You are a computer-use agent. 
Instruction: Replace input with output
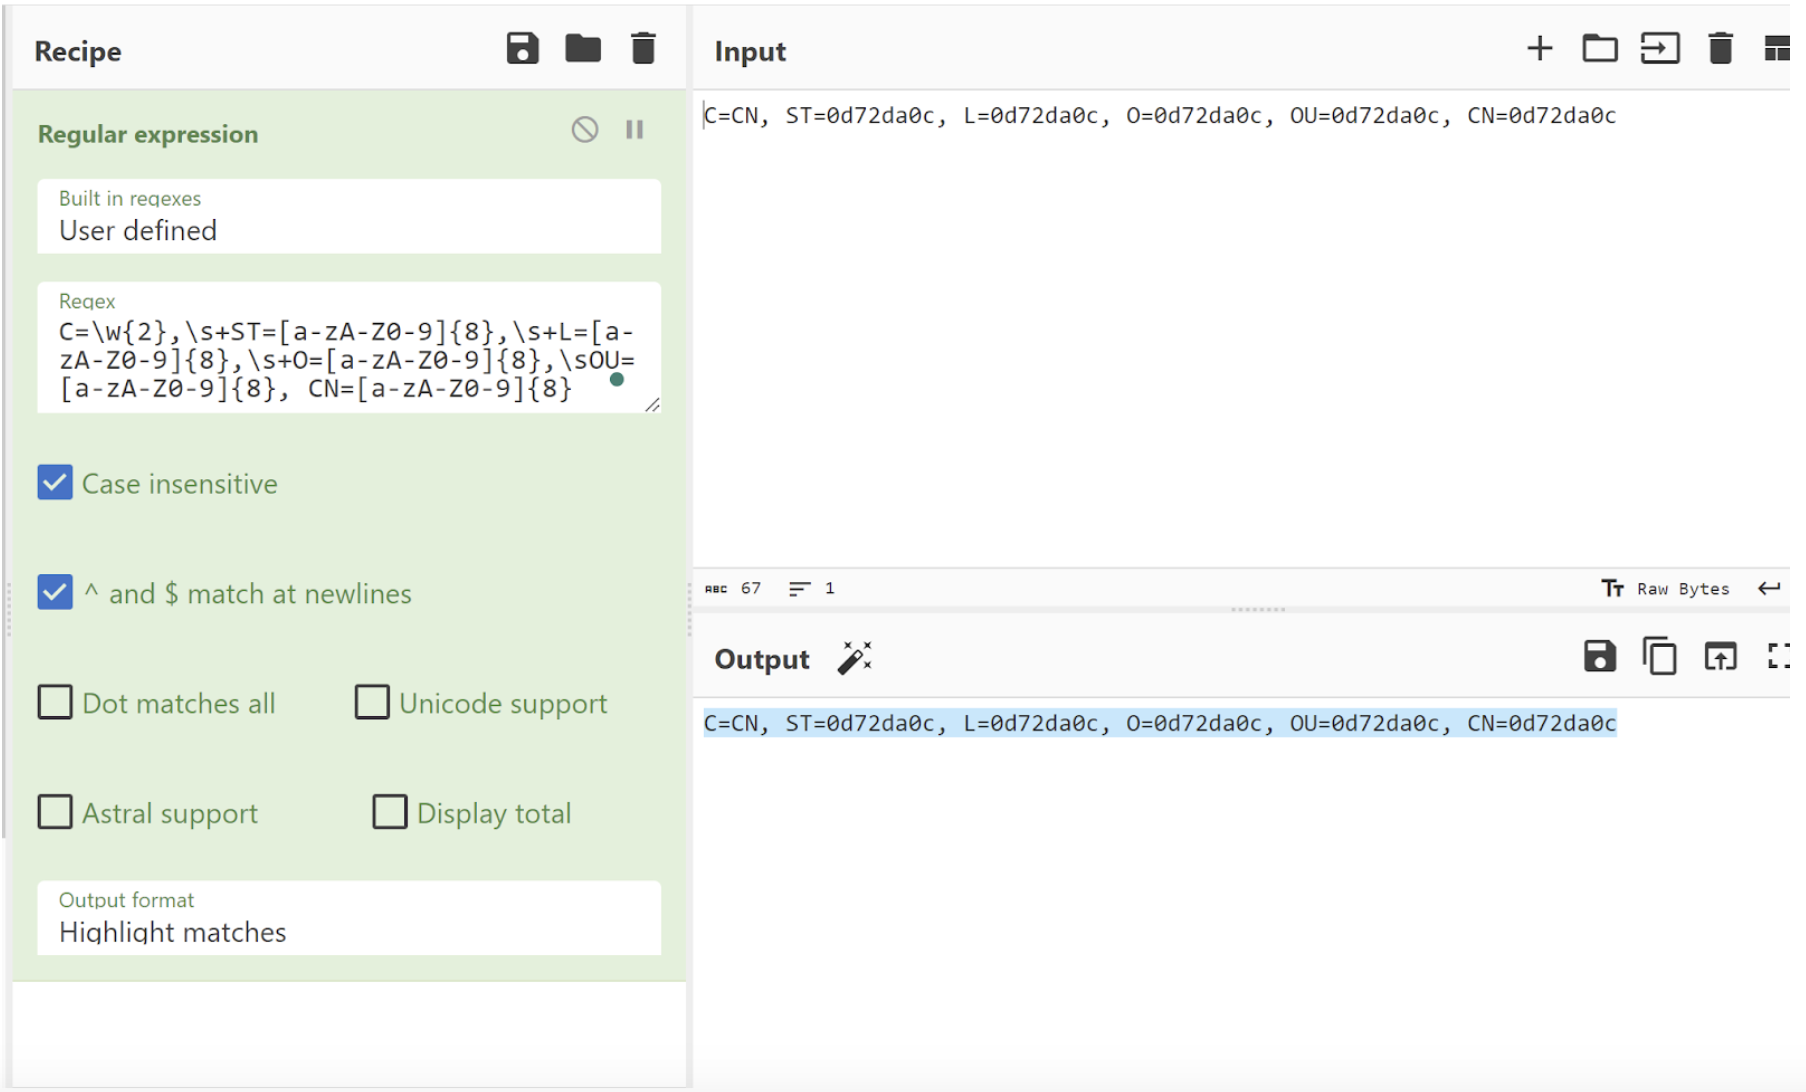click(x=1720, y=657)
